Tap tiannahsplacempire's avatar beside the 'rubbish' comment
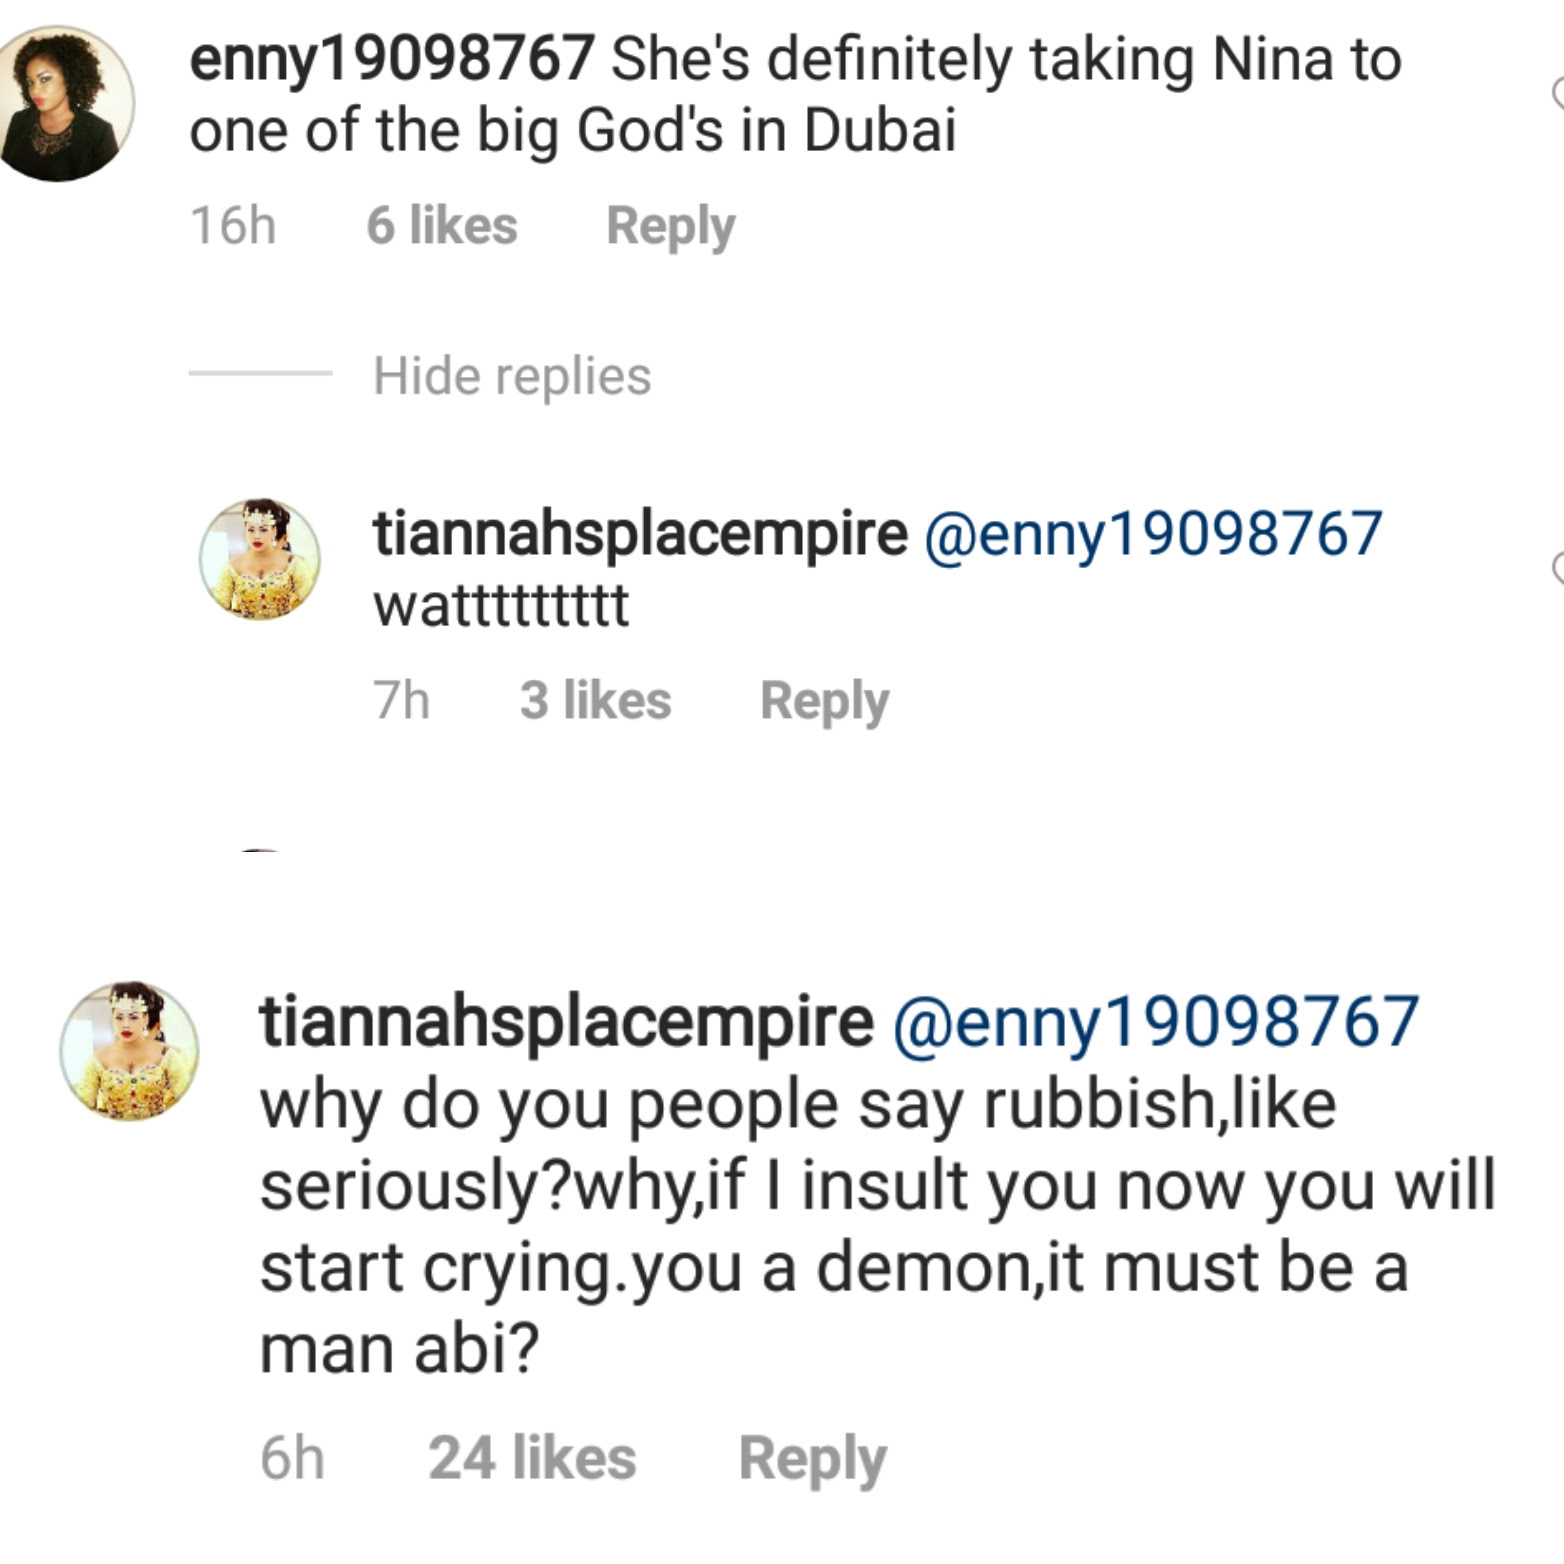 click(129, 1050)
